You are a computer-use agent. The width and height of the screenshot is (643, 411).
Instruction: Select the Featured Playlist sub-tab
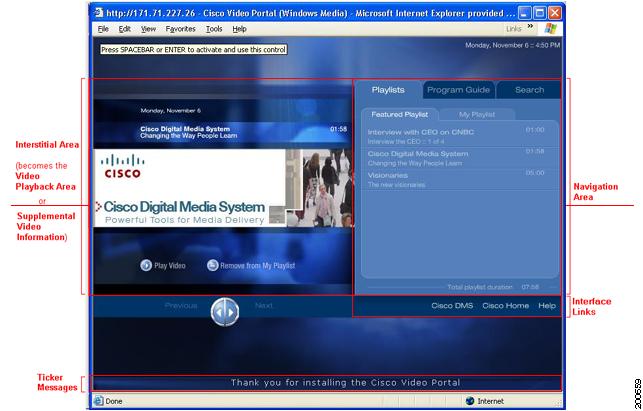(399, 114)
